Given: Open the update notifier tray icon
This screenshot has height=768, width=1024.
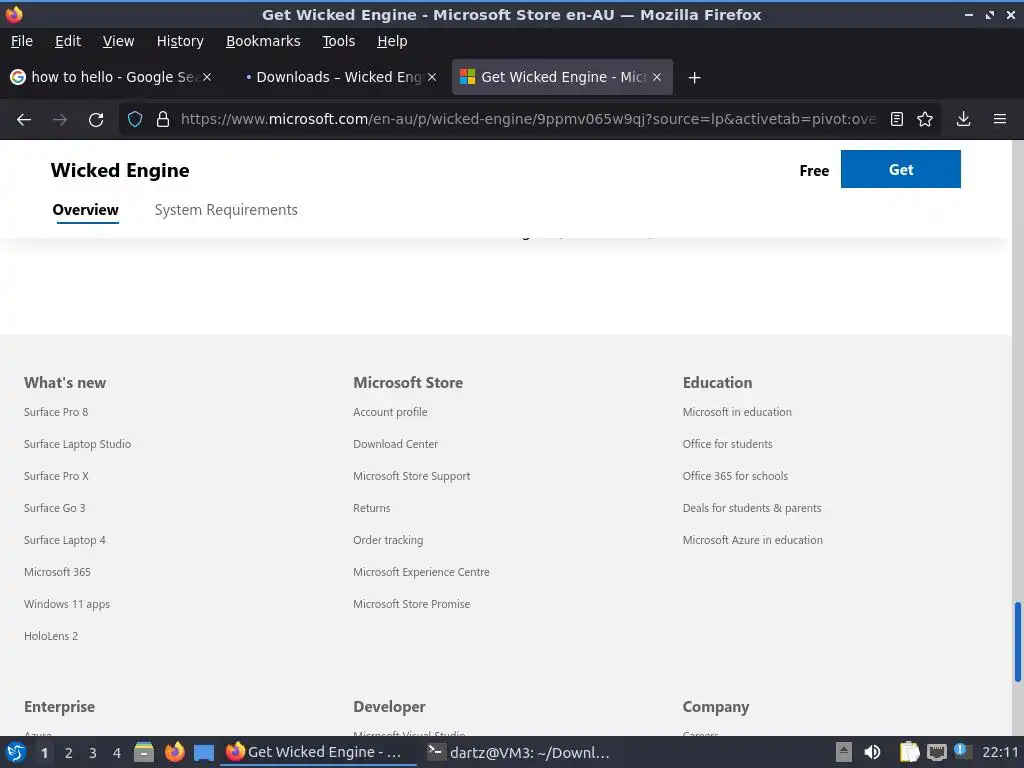Looking at the screenshot, I should pos(962,751).
